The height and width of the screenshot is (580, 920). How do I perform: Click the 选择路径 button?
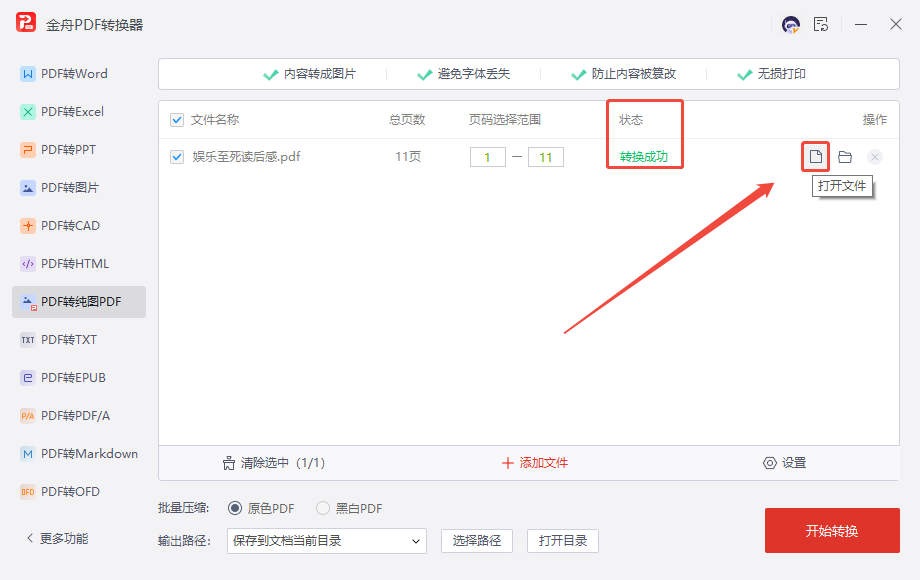click(x=476, y=541)
